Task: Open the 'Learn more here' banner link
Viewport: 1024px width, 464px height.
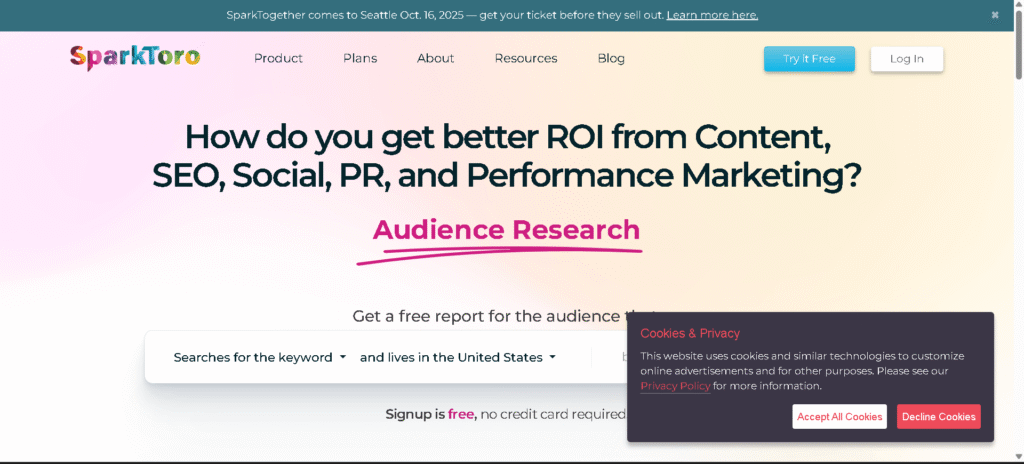Action: pos(712,15)
